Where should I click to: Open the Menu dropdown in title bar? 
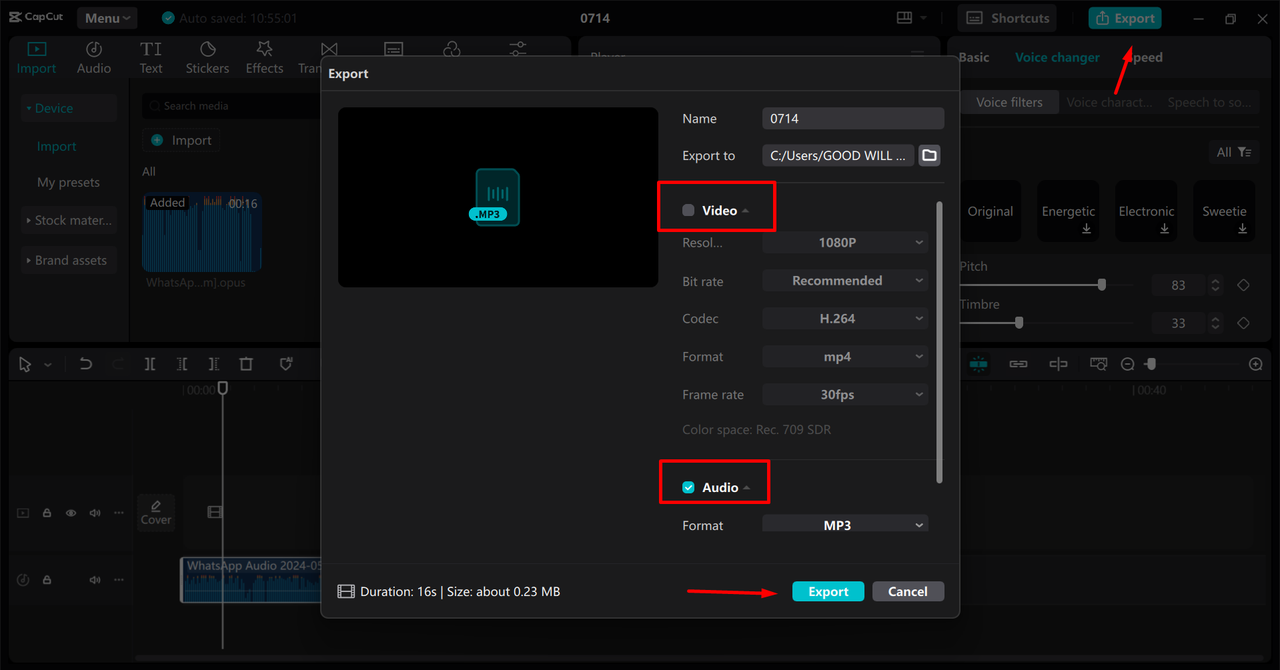(x=107, y=18)
